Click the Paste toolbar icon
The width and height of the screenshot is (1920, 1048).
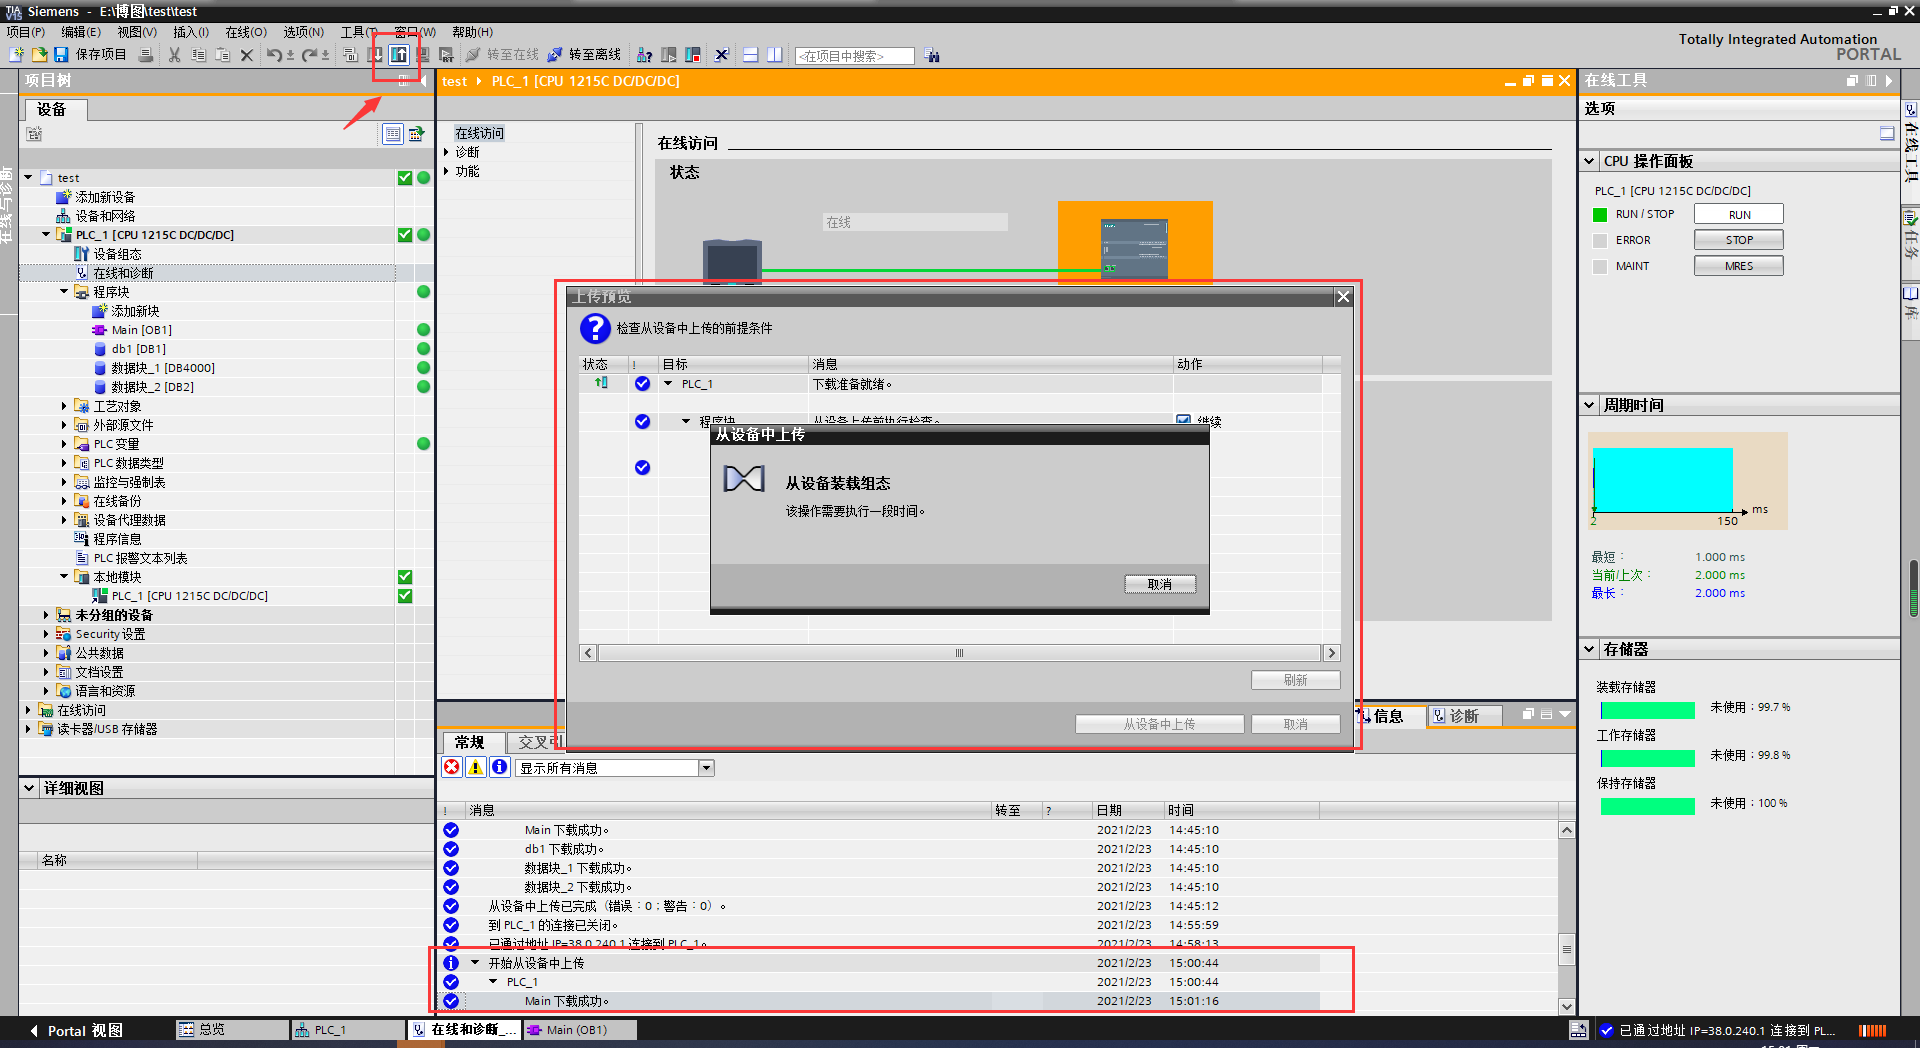(x=223, y=55)
